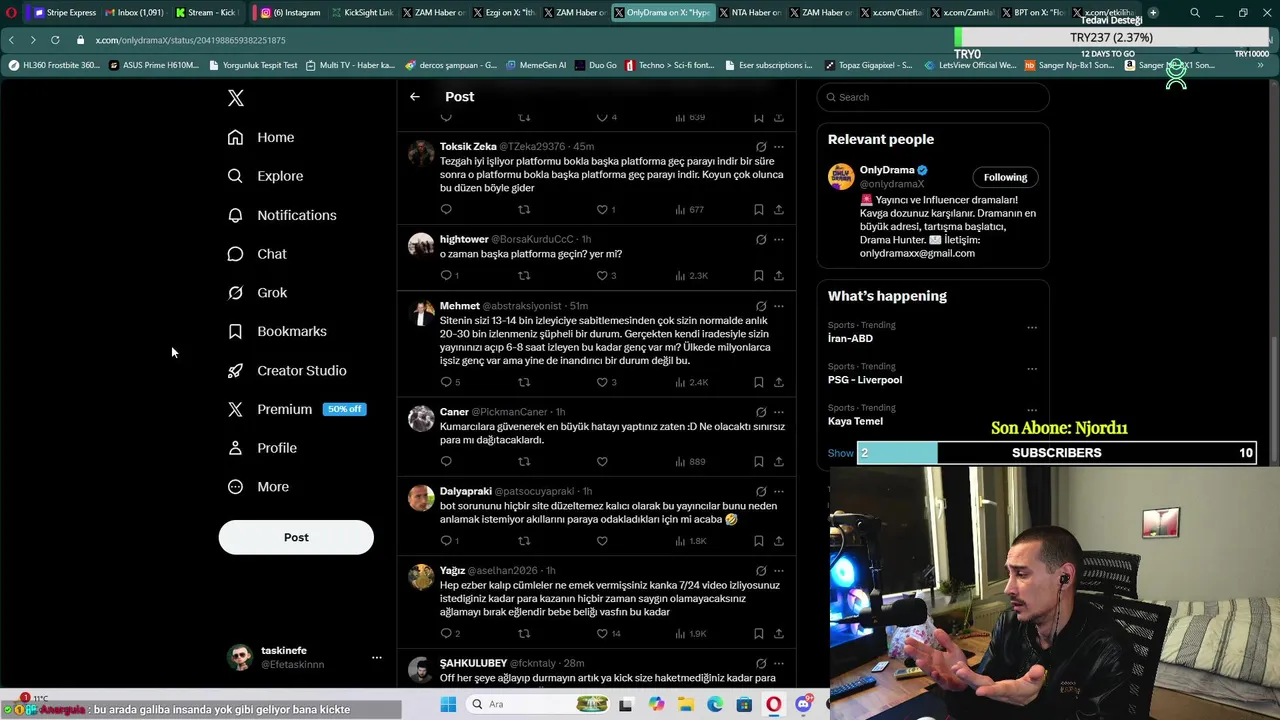Click the Grok icon on Mehmet's tweet
This screenshot has width=1280, height=720.
pyautogui.click(x=761, y=306)
